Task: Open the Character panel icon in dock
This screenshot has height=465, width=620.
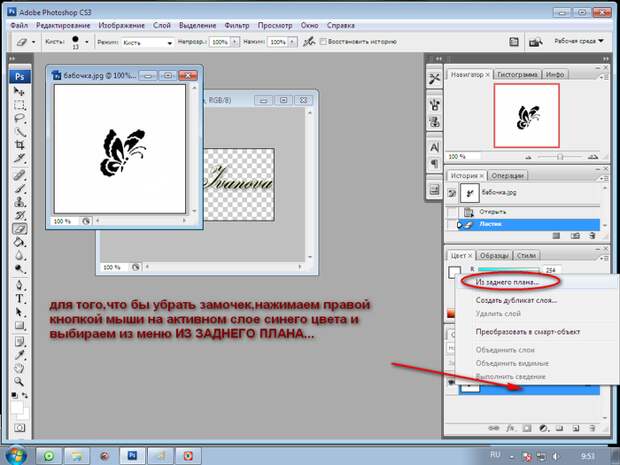Action: pos(434,147)
